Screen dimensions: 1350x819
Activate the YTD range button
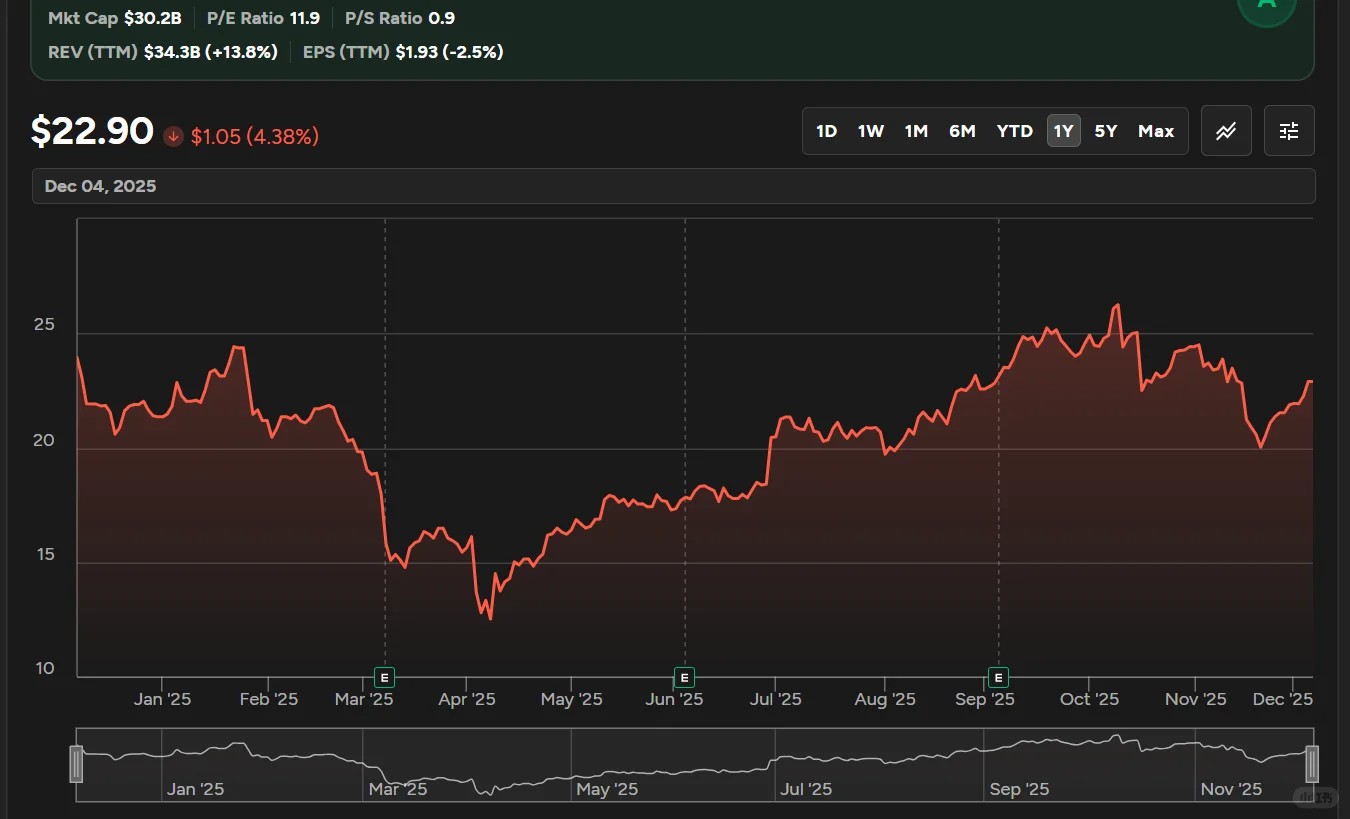[x=1013, y=130]
